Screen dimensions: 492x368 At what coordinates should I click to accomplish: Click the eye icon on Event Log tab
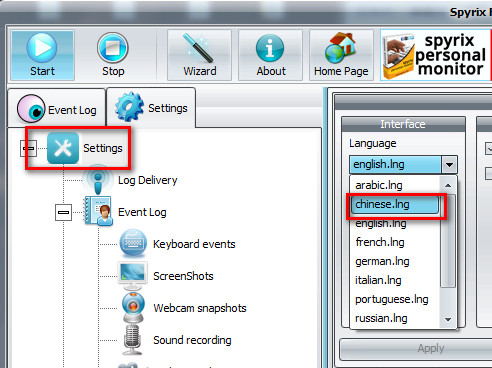[31, 109]
